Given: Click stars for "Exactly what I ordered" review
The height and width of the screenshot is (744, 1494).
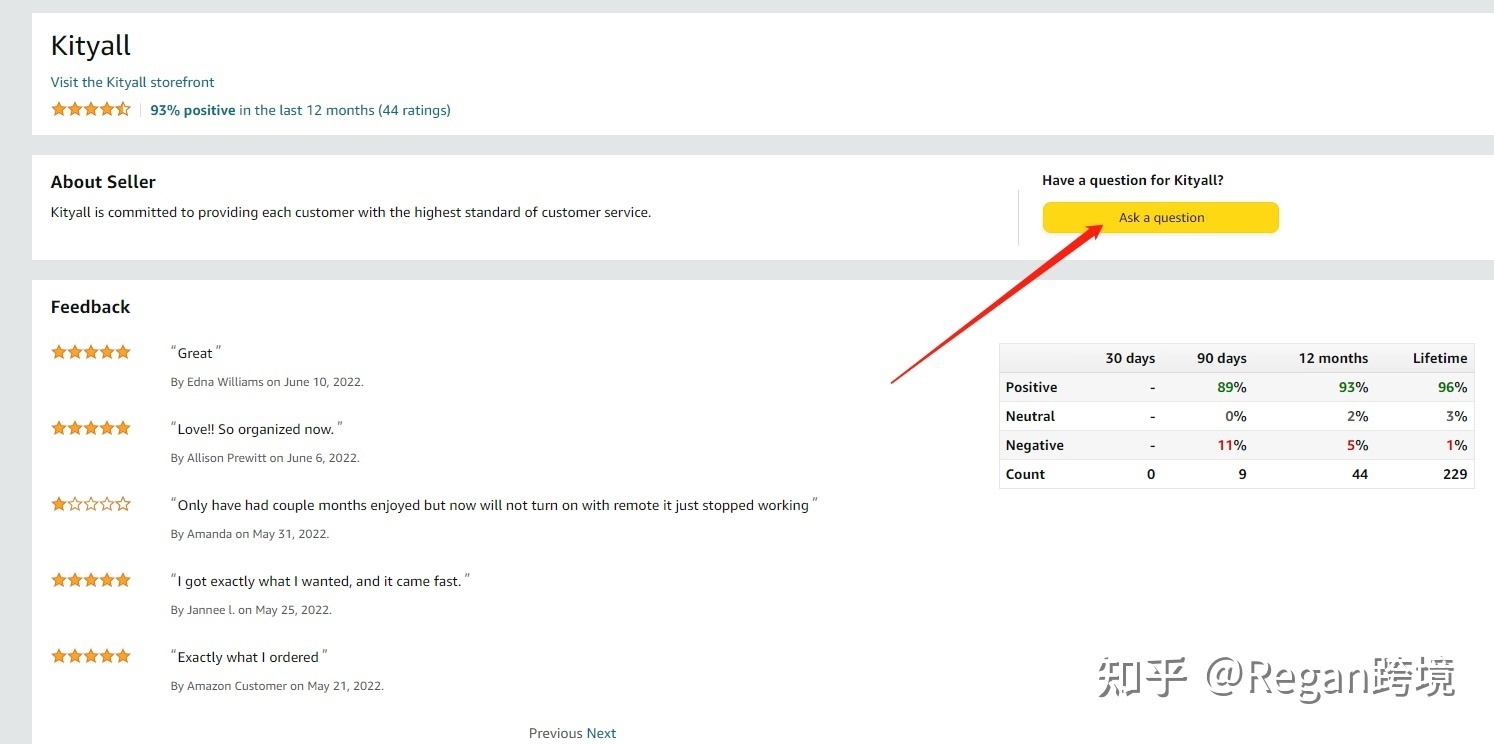Looking at the screenshot, I should (x=91, y=656).
